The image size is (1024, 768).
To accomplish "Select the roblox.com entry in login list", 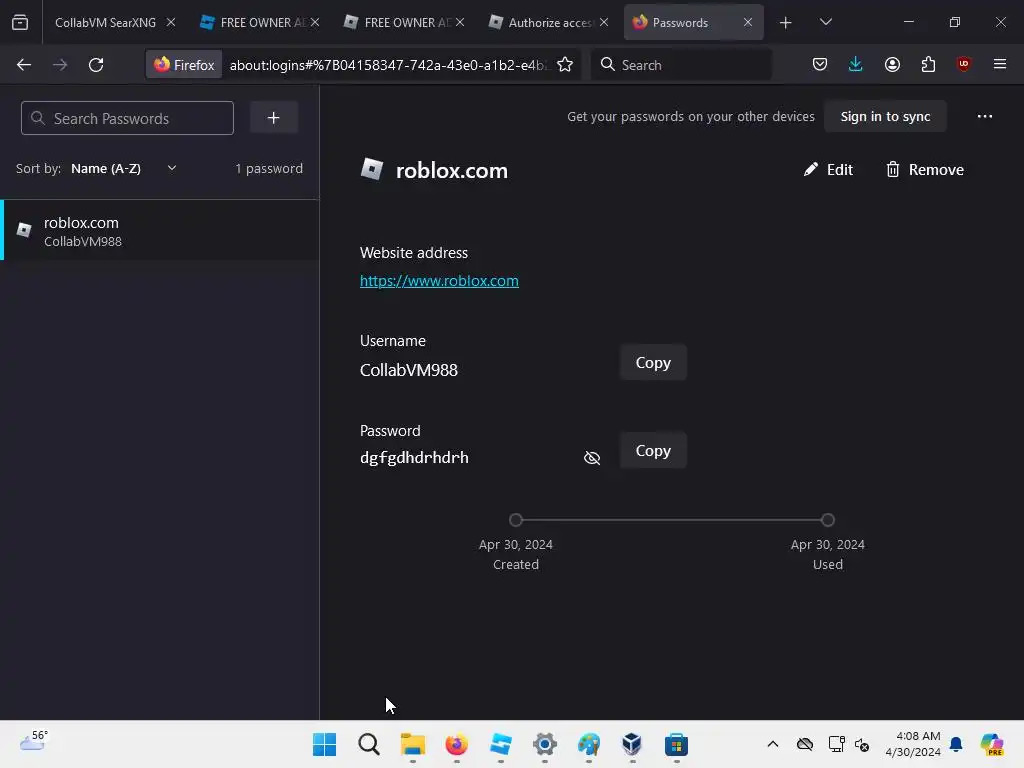I will pyautogui.click(x=159, y=231).
